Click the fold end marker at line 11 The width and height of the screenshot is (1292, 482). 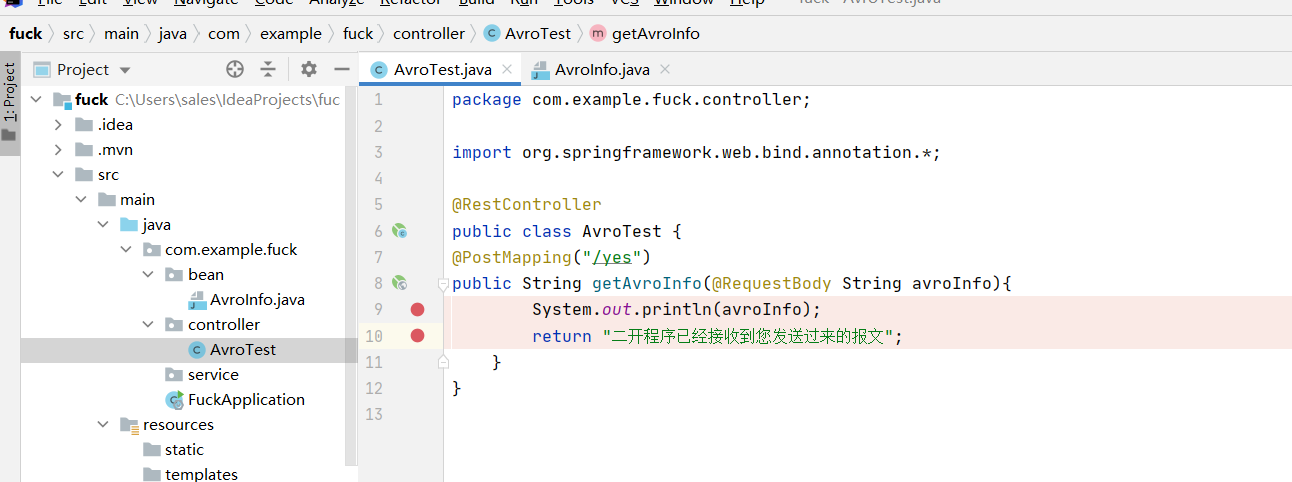coord(443,361)
